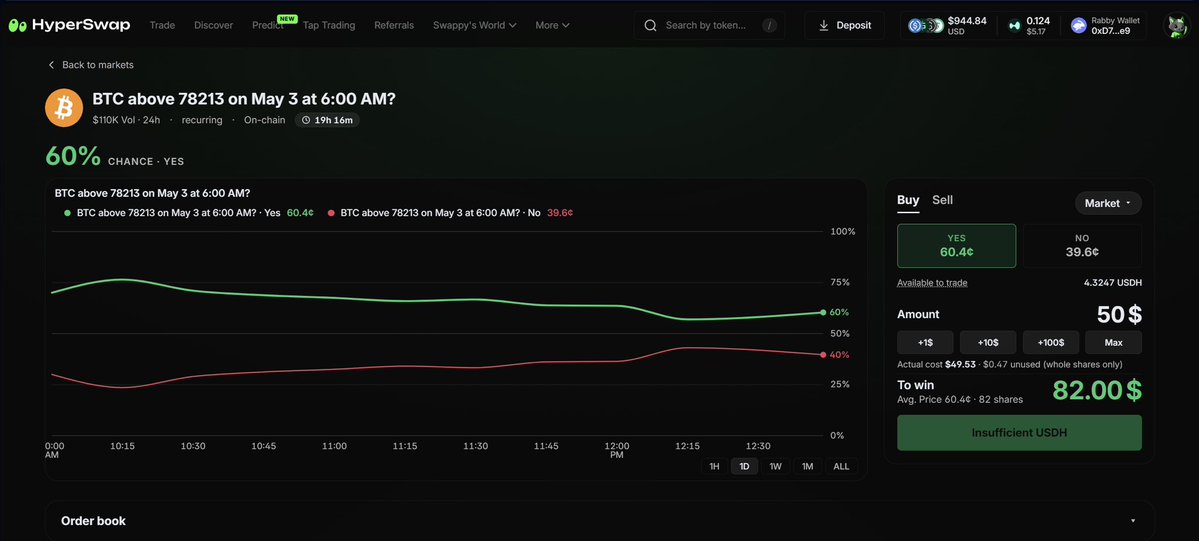Image resolution: width=1199 pixels, height=541 pixels.
Task: Click the countdown clock icon
Action: click(306, 120)
